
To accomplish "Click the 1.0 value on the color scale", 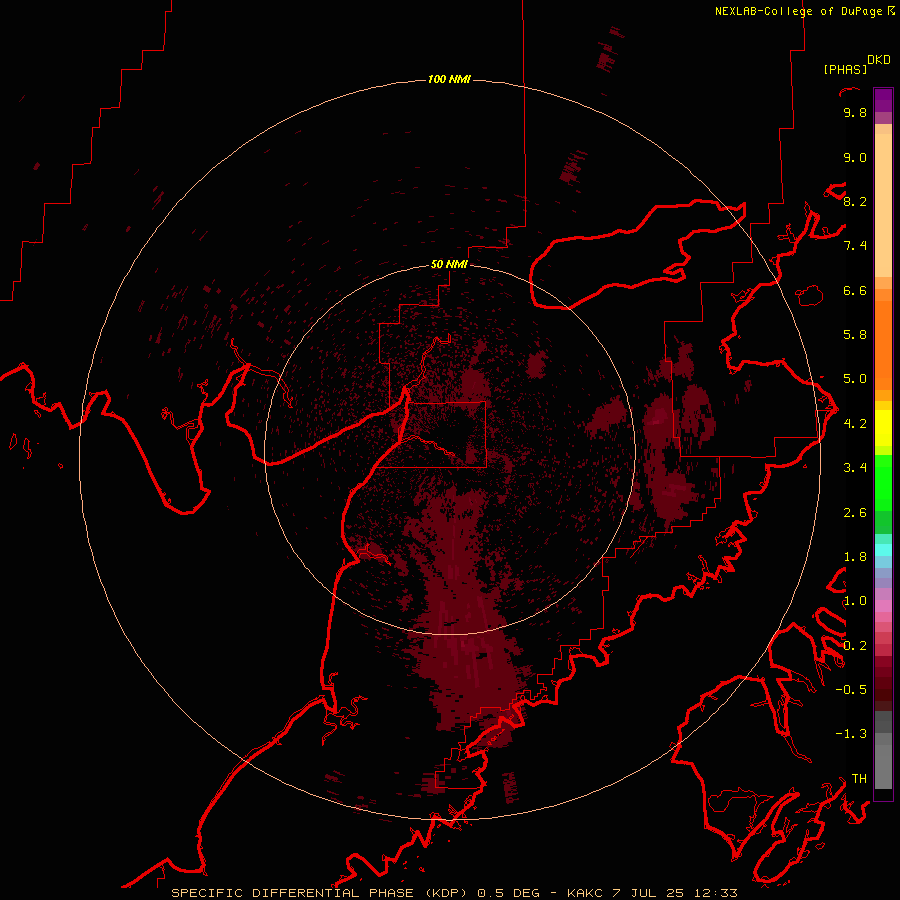I will [x=855, y=601].
